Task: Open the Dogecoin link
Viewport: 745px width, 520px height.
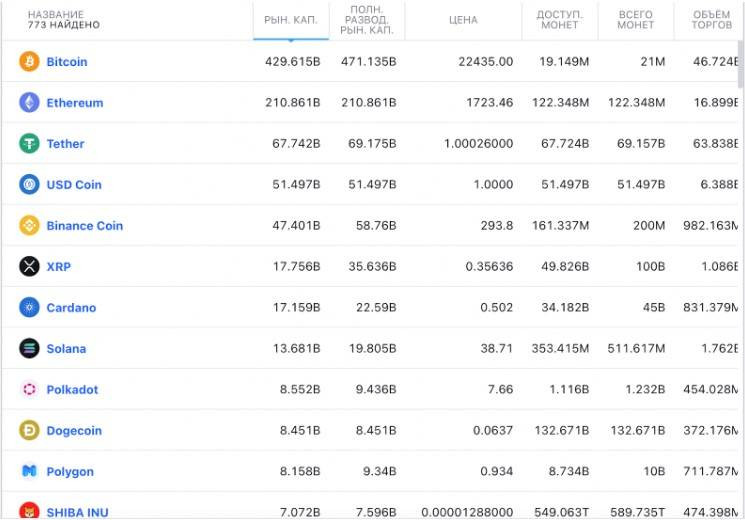Action: pyautogui.click(x=74, y=431)
